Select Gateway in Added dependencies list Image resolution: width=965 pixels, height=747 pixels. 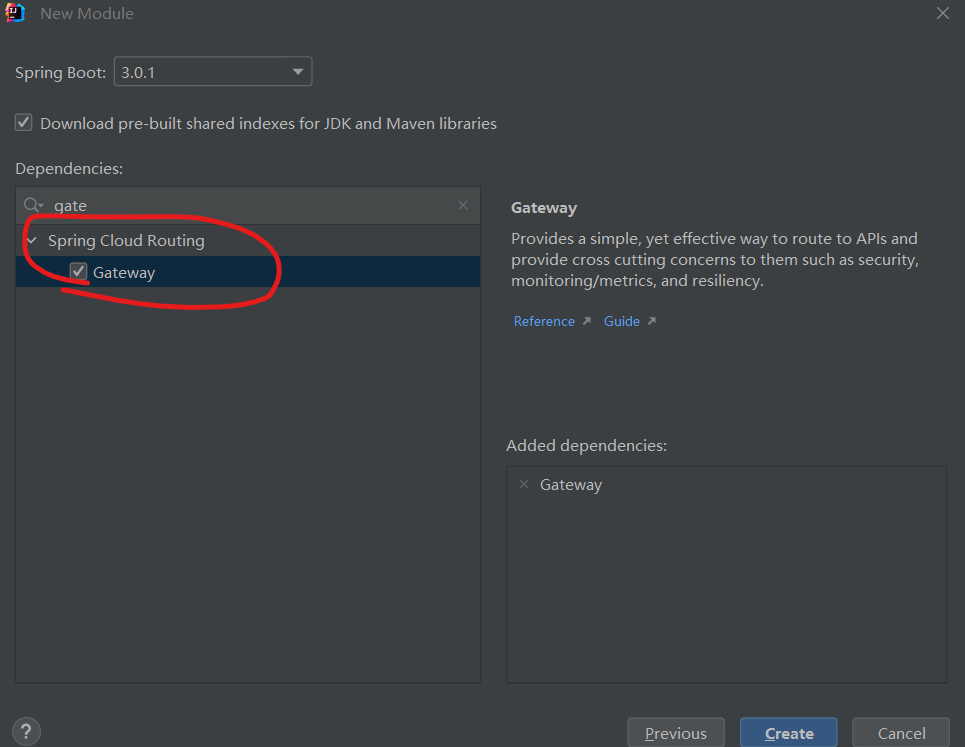click(x=571, y=485)
